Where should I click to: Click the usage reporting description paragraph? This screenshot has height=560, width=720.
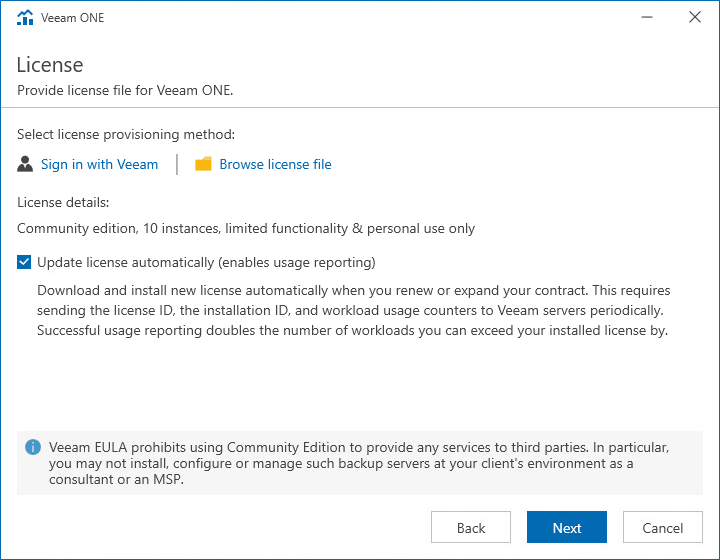pyautogui.click(x=353, y=310)
